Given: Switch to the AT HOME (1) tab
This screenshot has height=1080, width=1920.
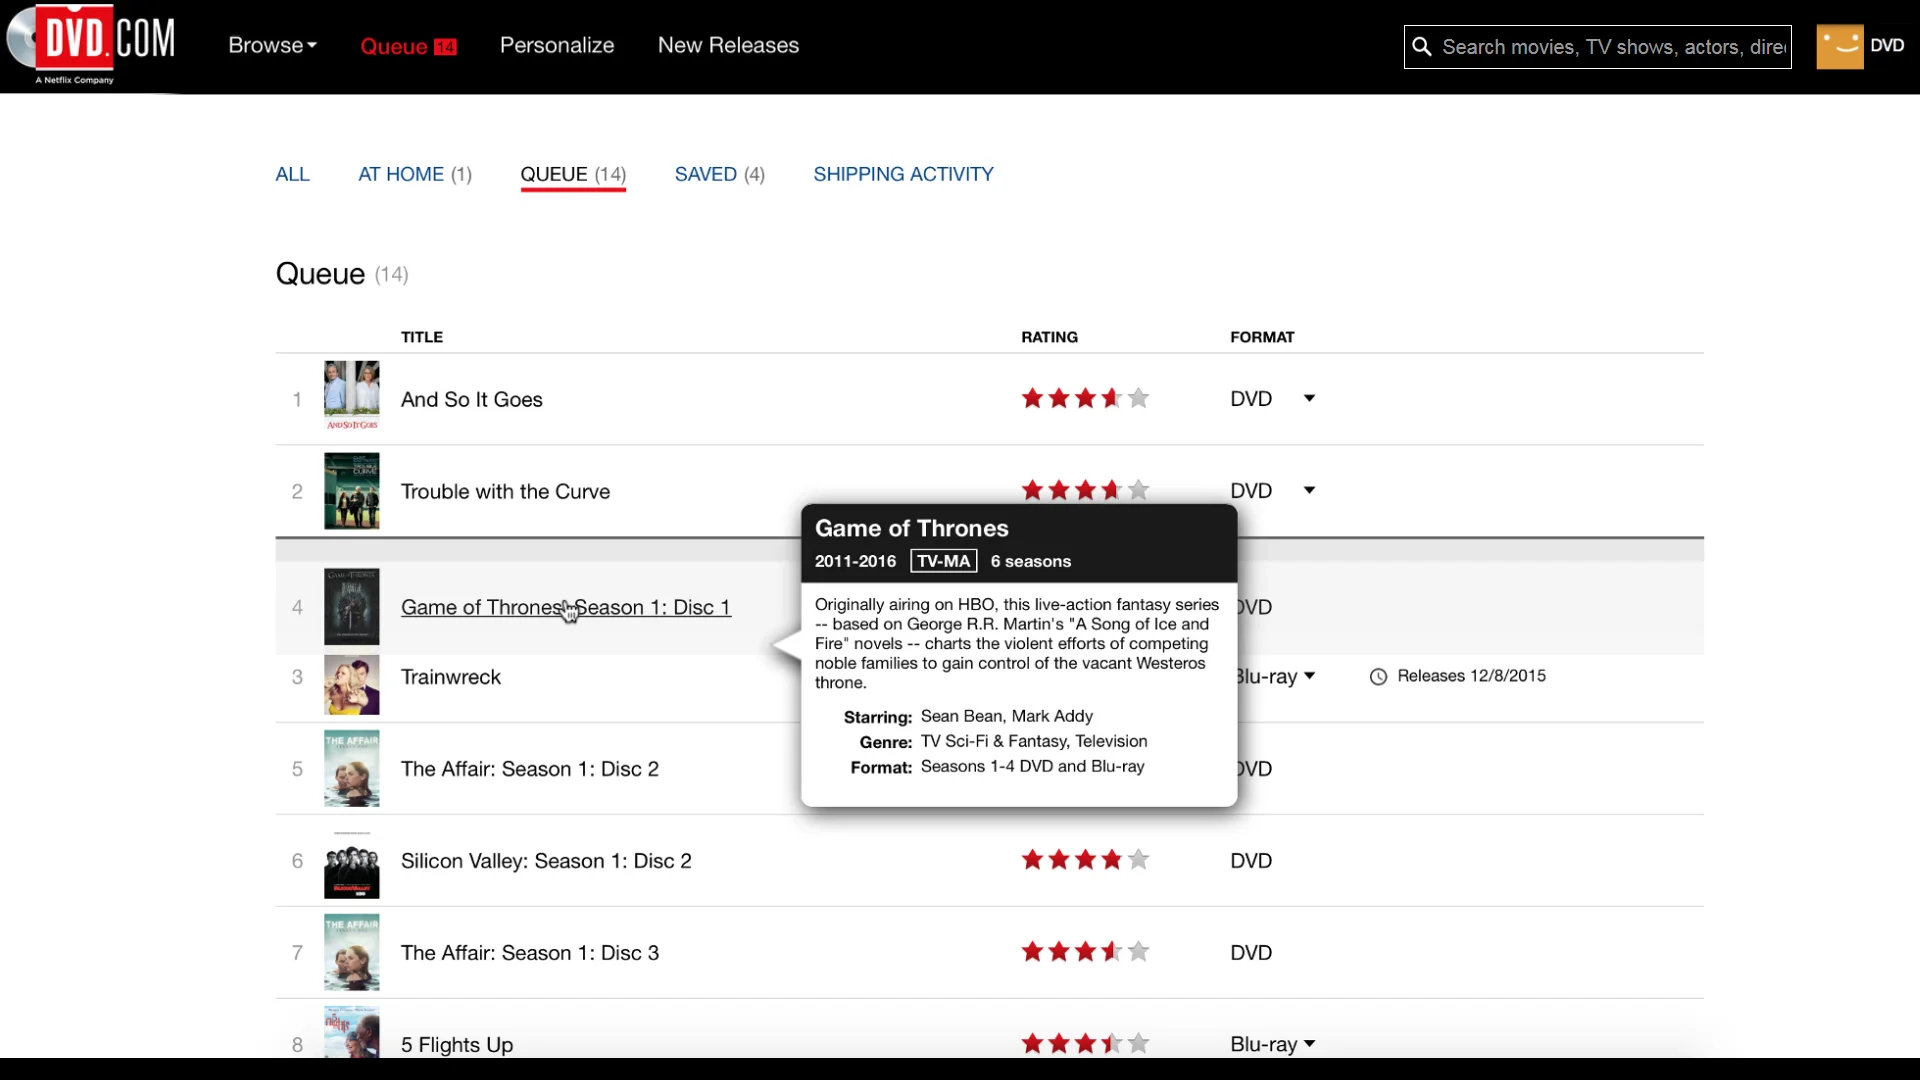Looking at the screenshot, I should (415, 174).
